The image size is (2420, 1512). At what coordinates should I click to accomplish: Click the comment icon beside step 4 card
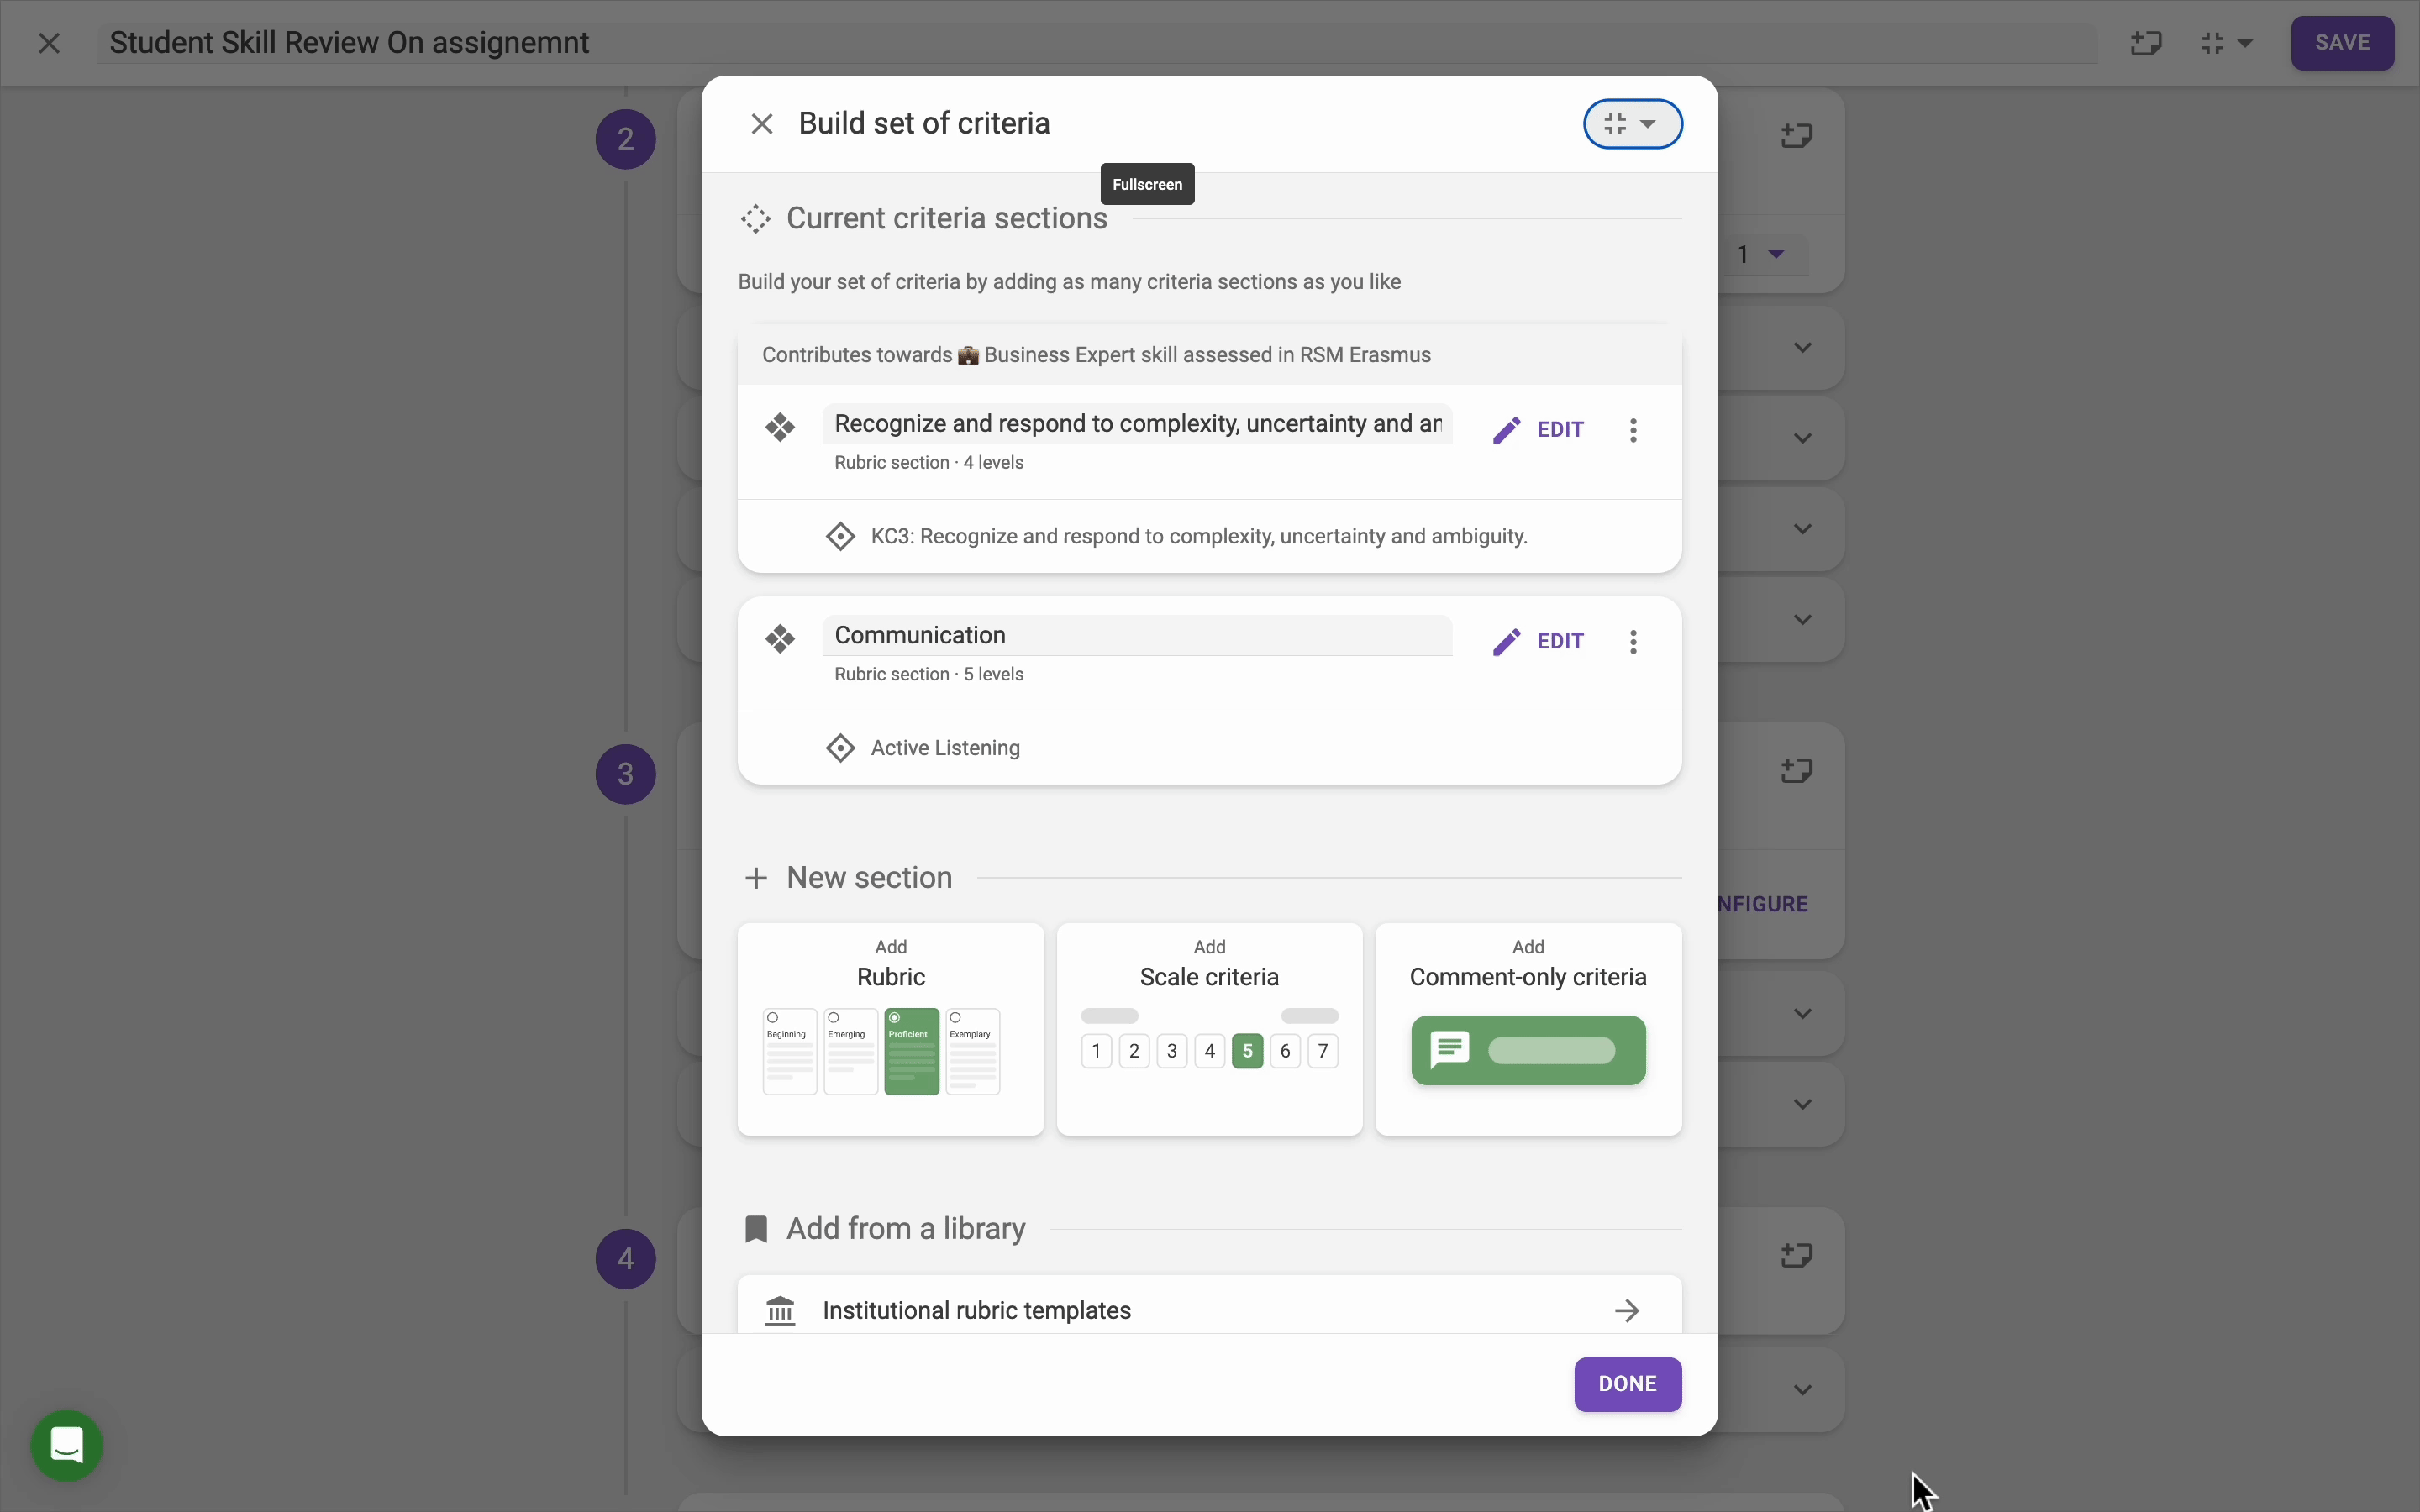(x=1797, y=1254)
